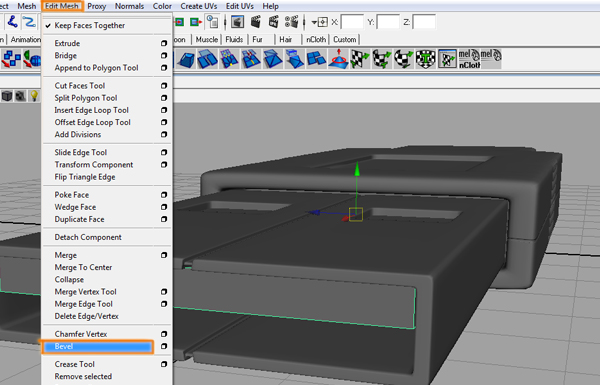Click the X coordinate input field
The image size is (600, 385).
(352, 22)
